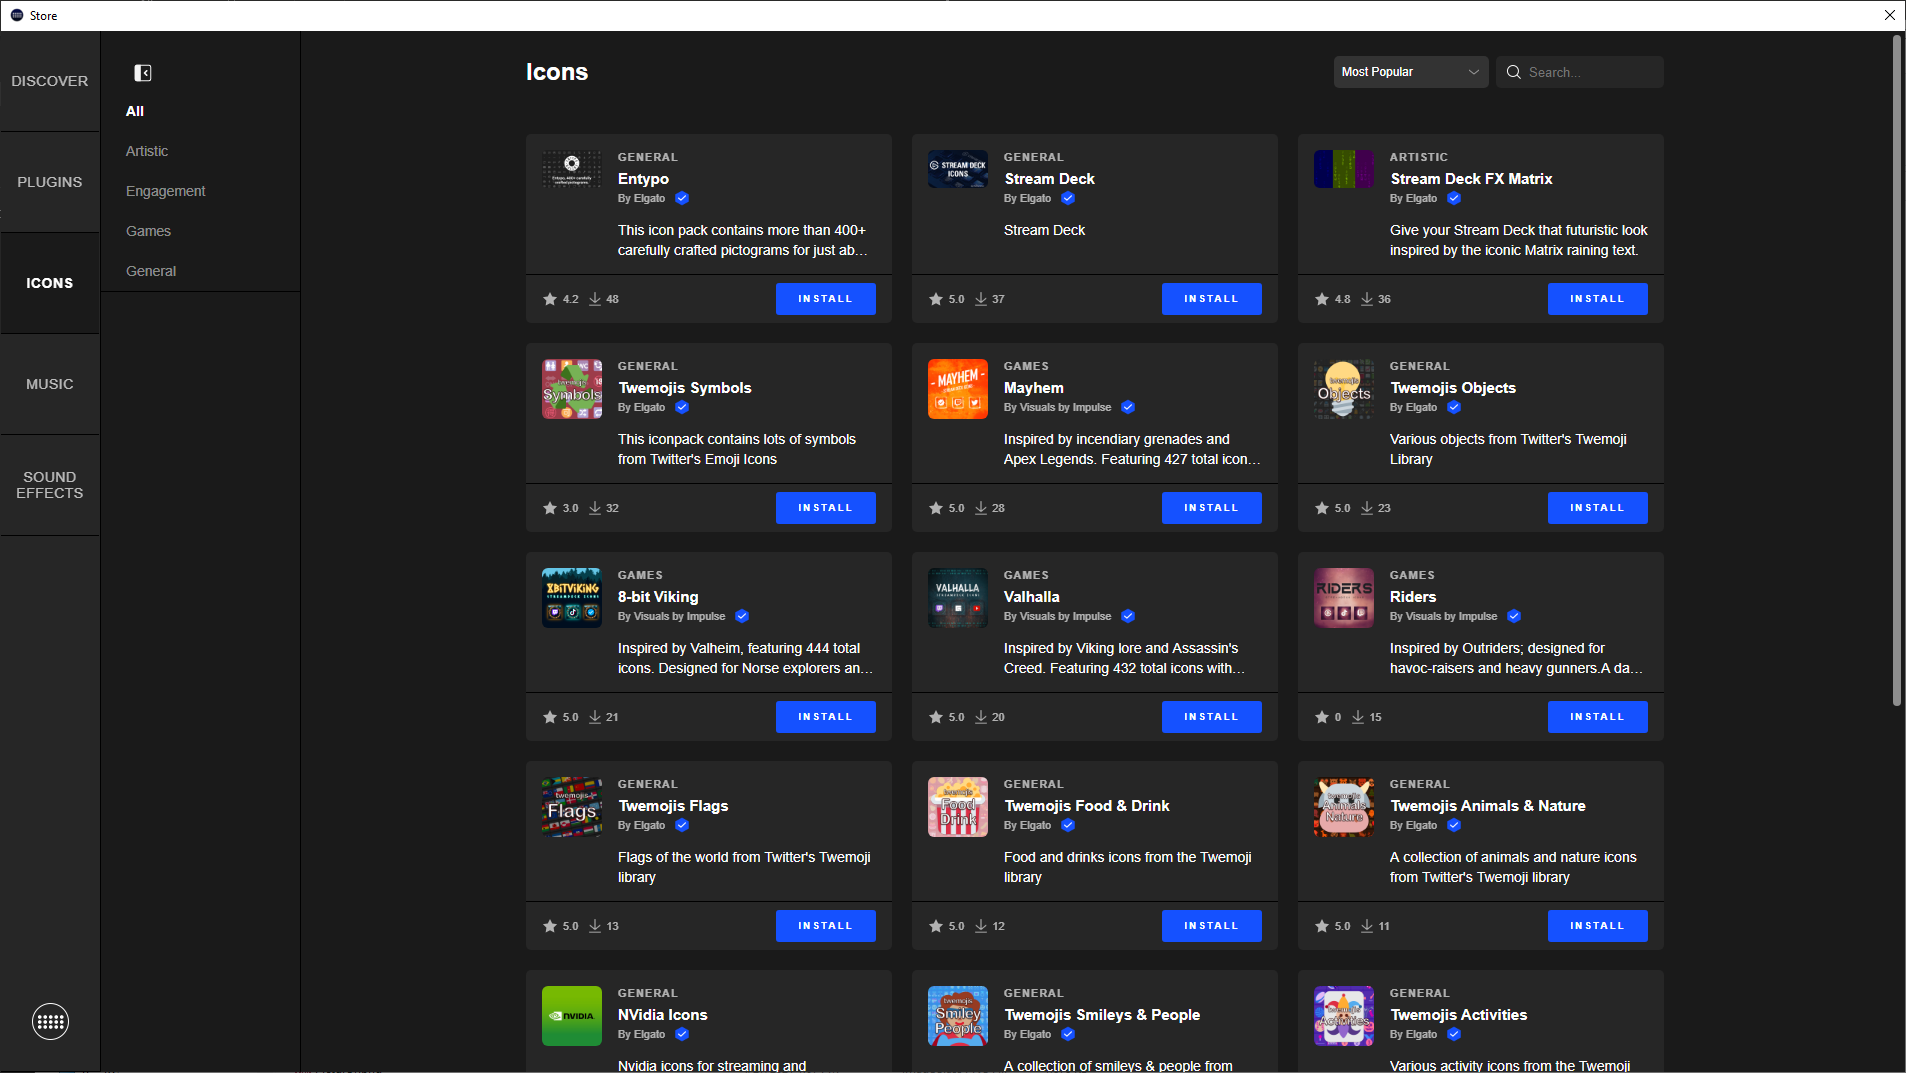Open the Twemojis Animals & Nature thumbnail

(x=1344, y=807)
